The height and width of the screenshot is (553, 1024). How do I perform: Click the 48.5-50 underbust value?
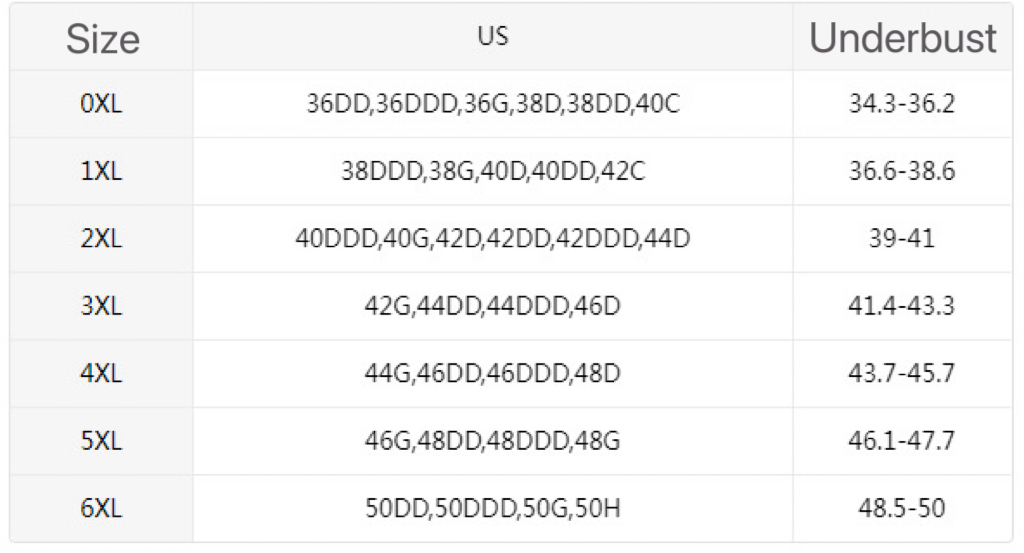[x=902, y=508]
